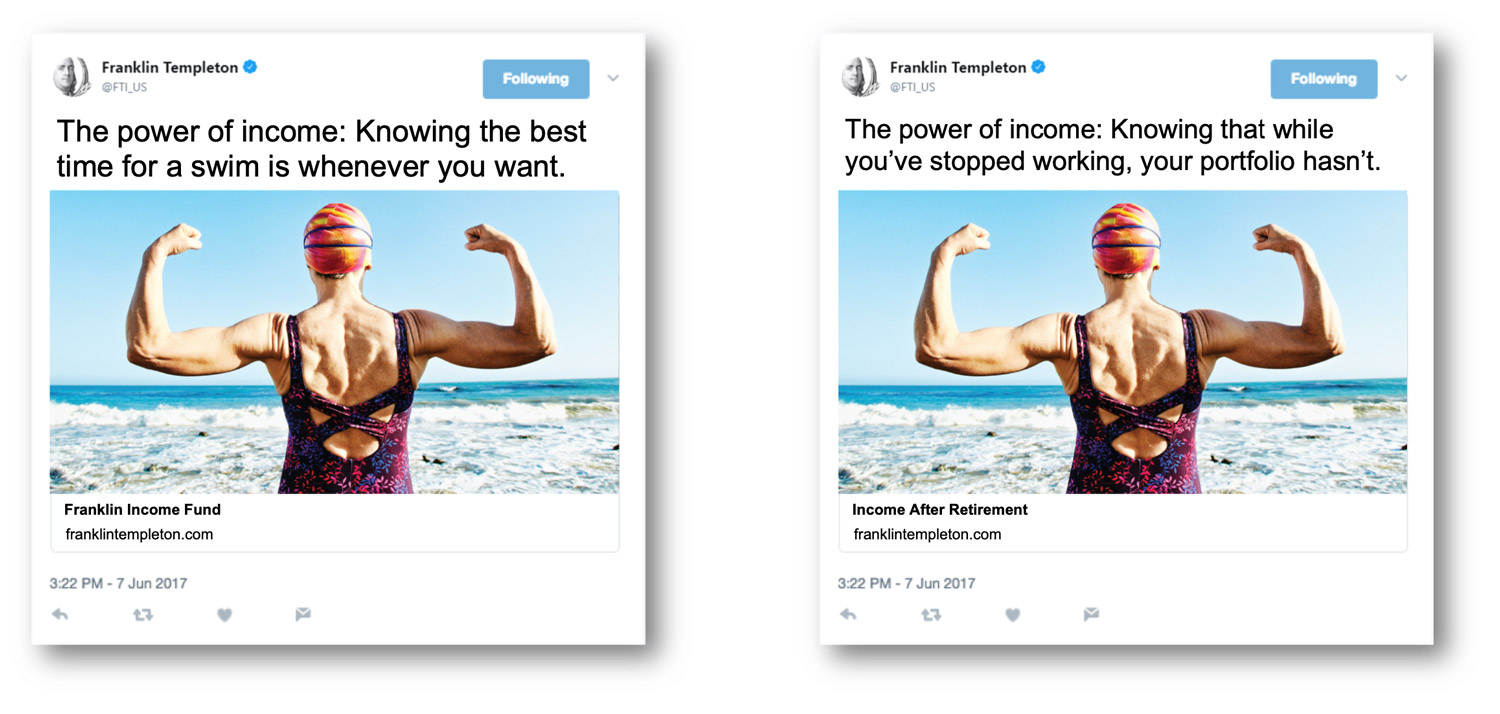Click the Franklin Templeton name on left tweet
The width and height of the screenshot is (1500, 714).
click(170, 67)
